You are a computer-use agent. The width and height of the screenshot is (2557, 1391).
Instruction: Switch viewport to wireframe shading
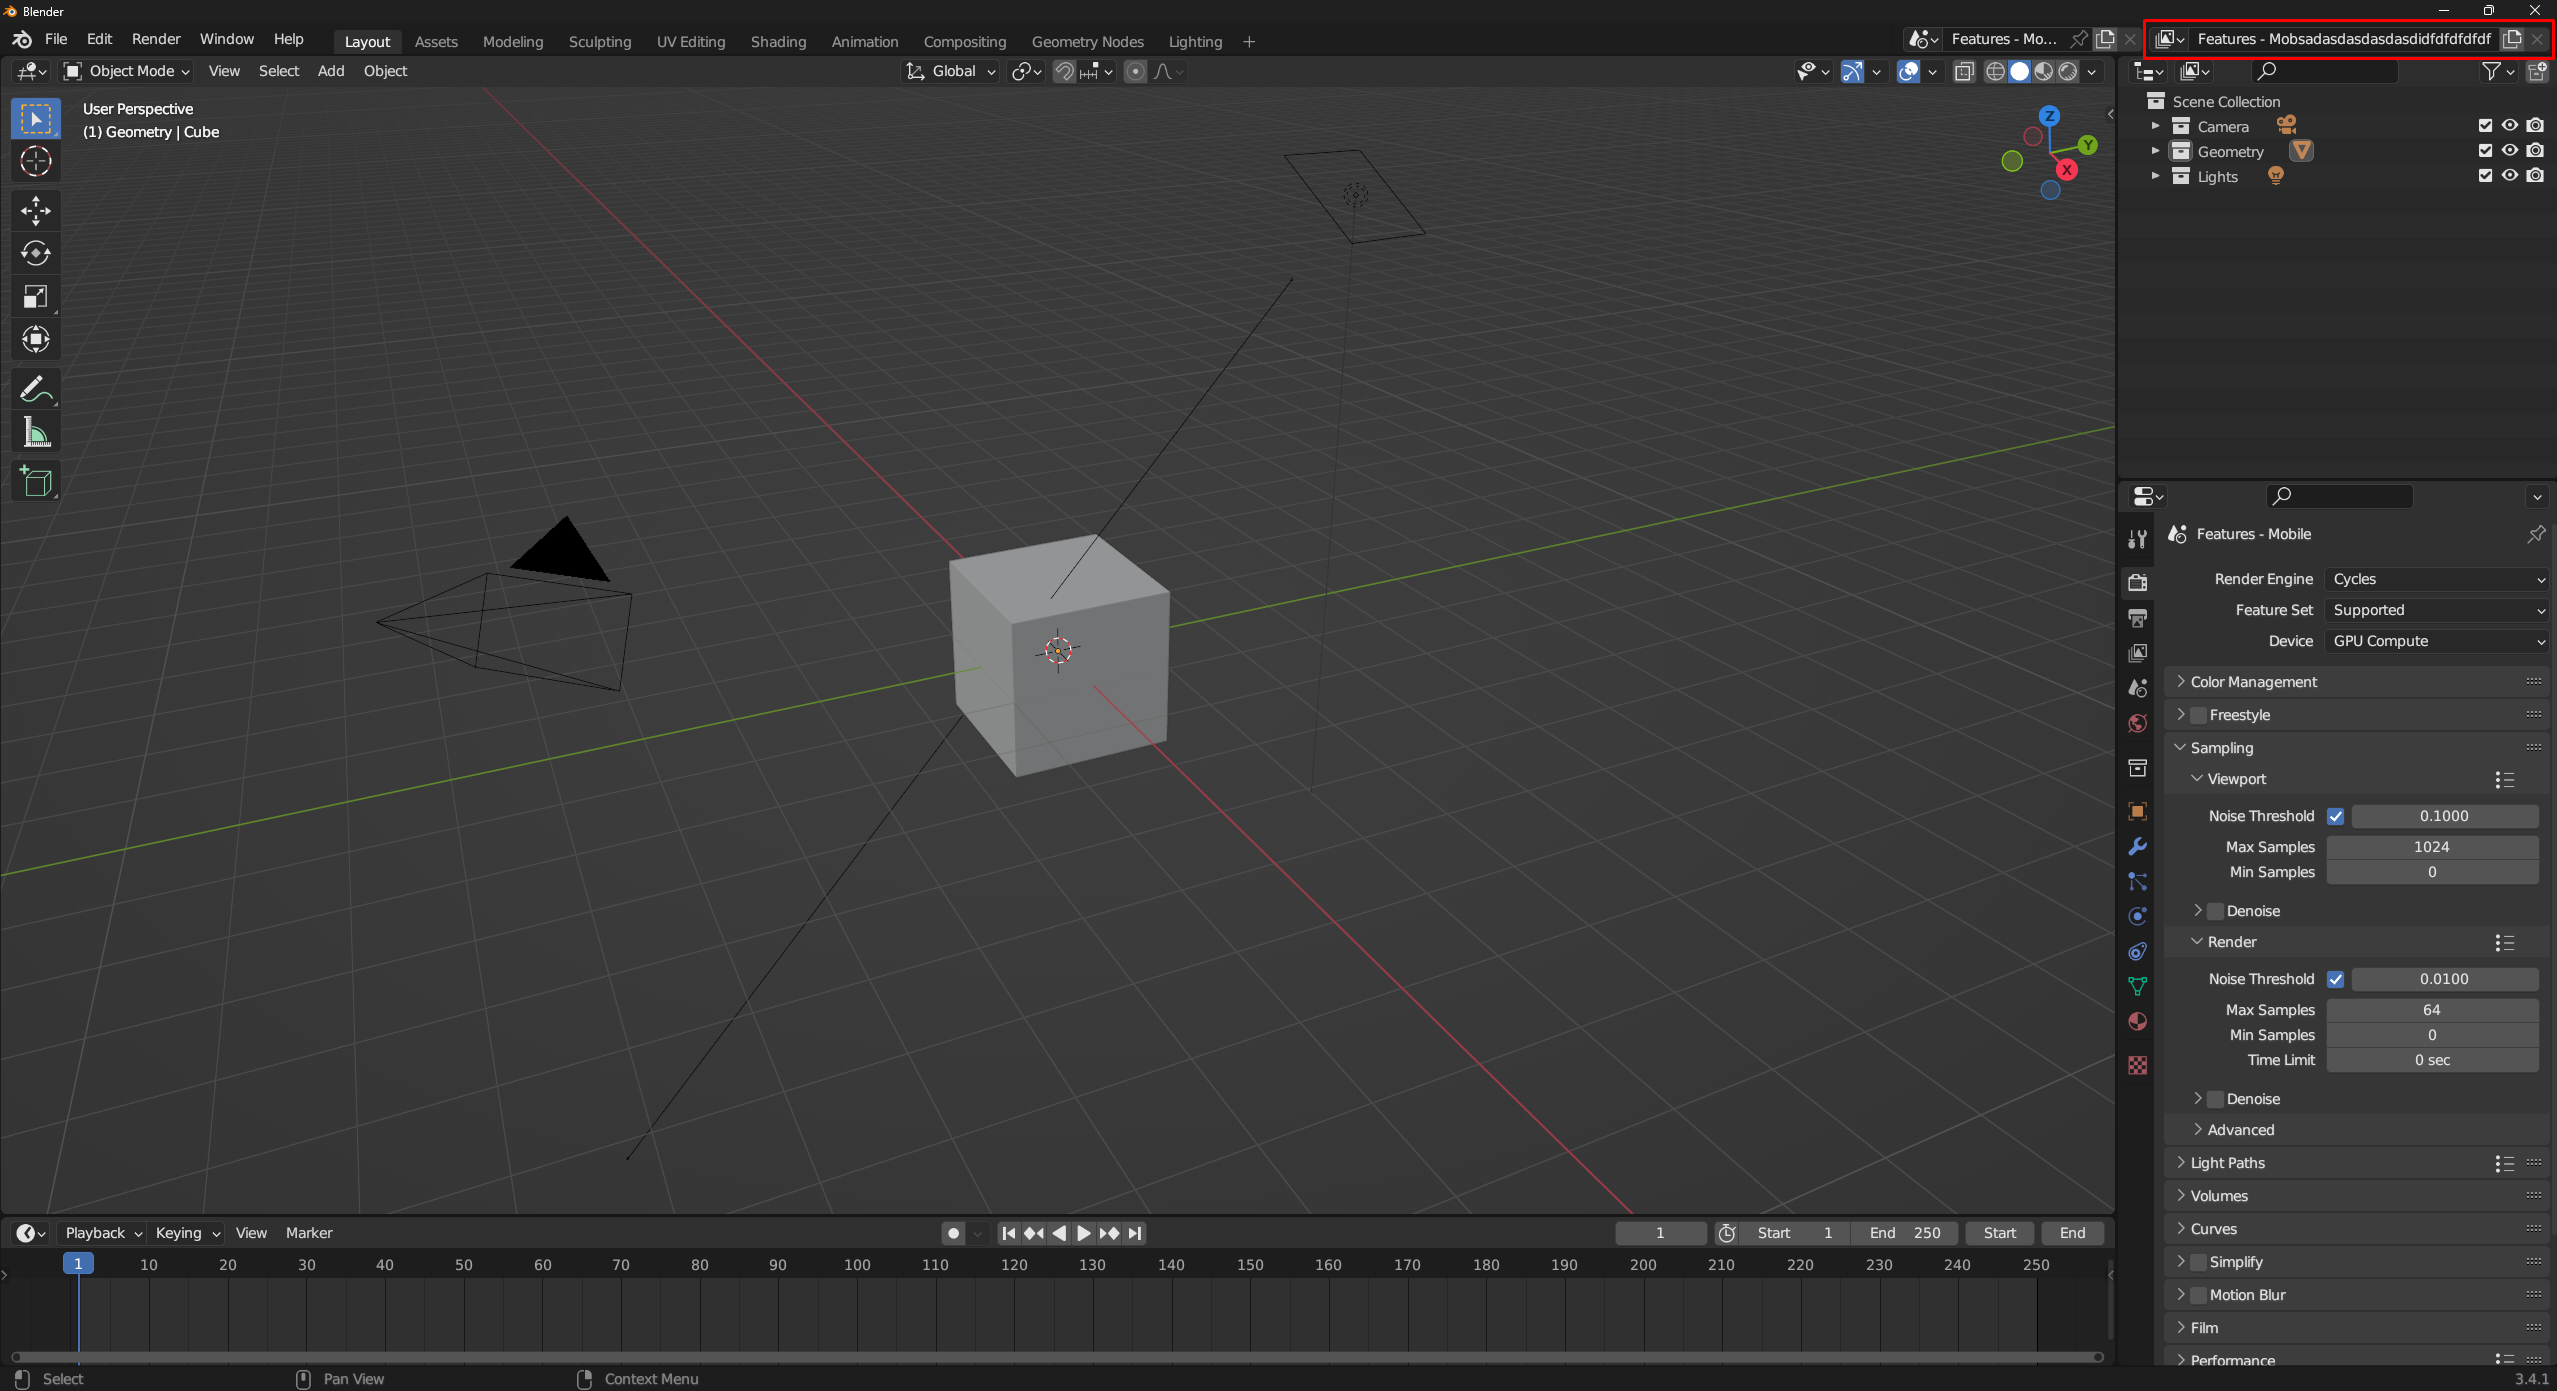point(1995,71)
